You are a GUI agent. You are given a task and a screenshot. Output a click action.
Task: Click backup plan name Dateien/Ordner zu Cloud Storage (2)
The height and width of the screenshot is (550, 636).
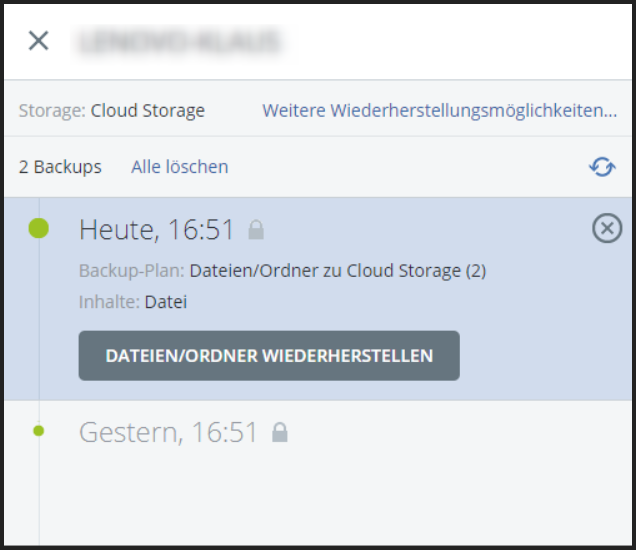(x=337, y=271)
